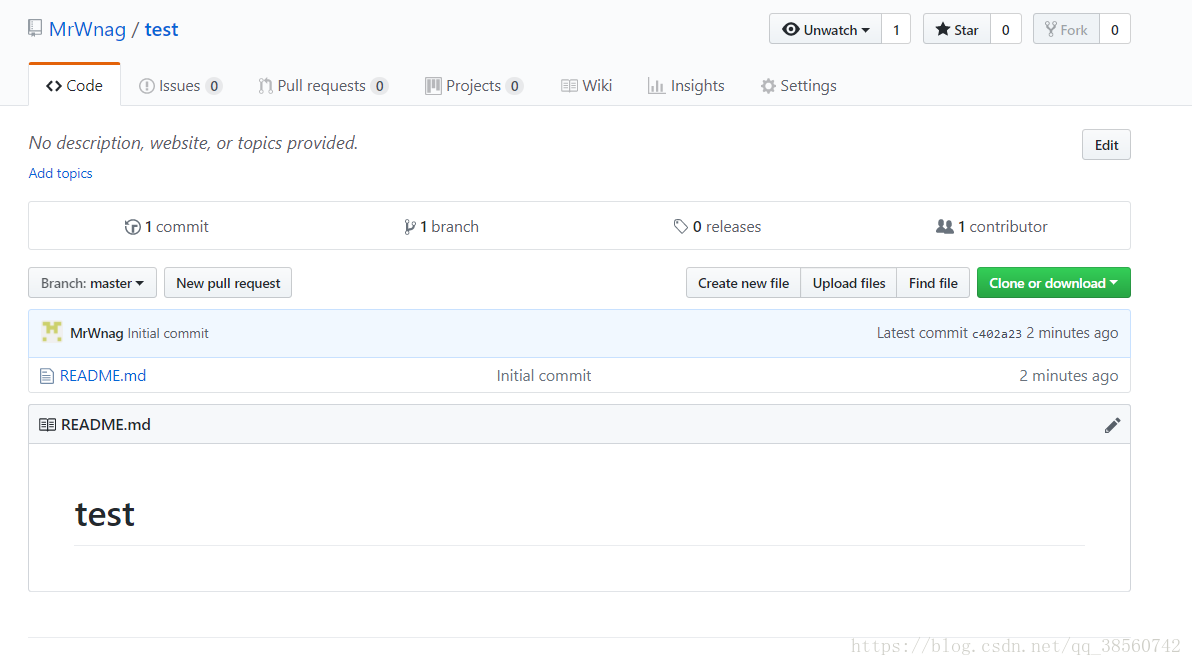Viewport: 1192px width, 666px height.
Task: Click the book icon in README.md header
Action: (x=47, y=424)
